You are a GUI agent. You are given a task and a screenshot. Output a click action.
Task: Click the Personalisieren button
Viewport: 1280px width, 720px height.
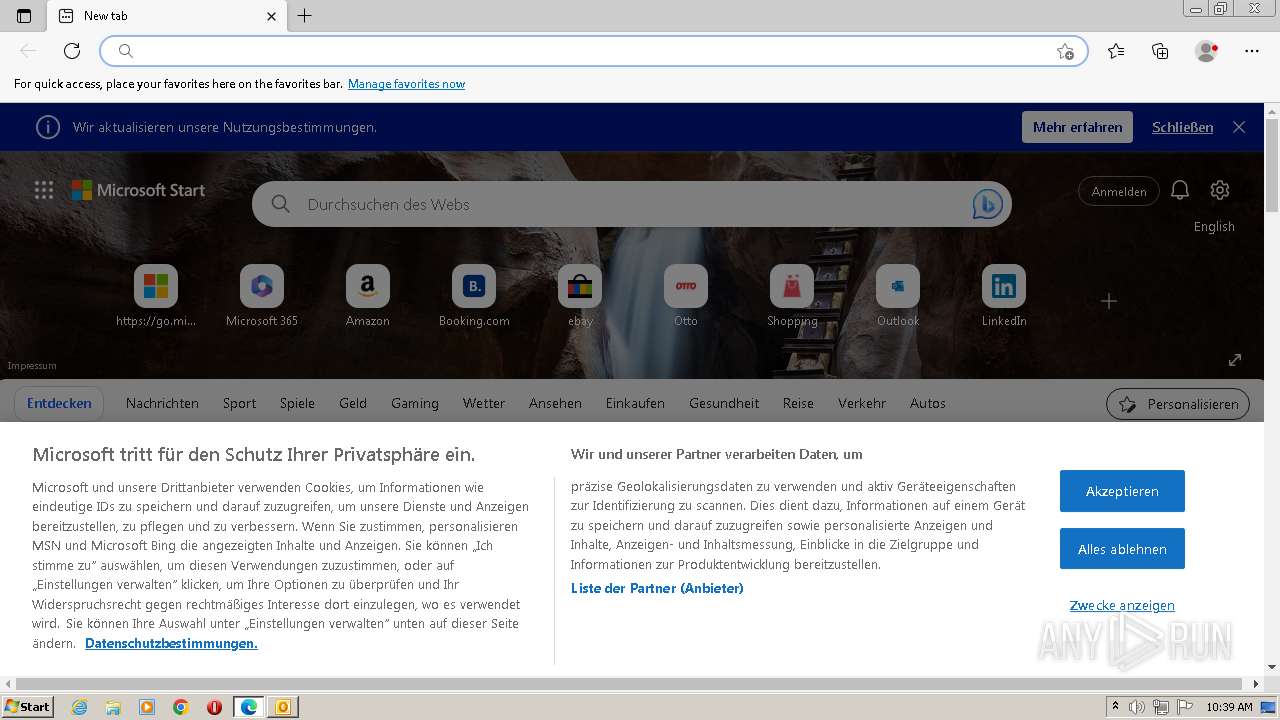pyautogui.click(x=1178, y=404)
